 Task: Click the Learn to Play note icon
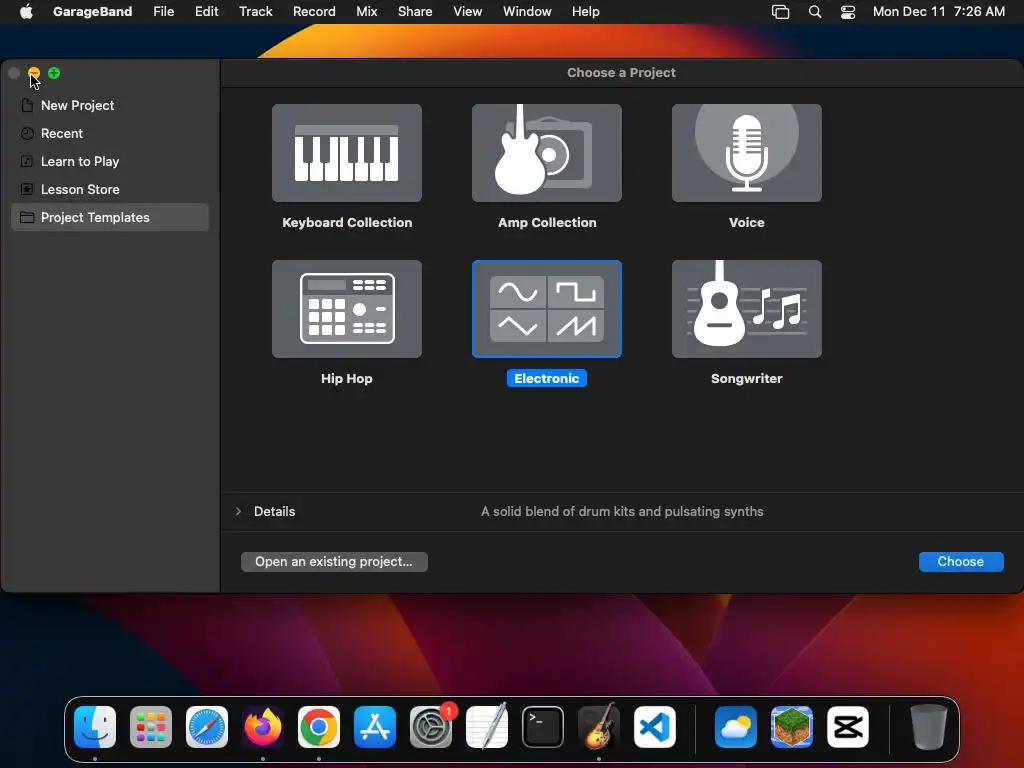[27, 161]
